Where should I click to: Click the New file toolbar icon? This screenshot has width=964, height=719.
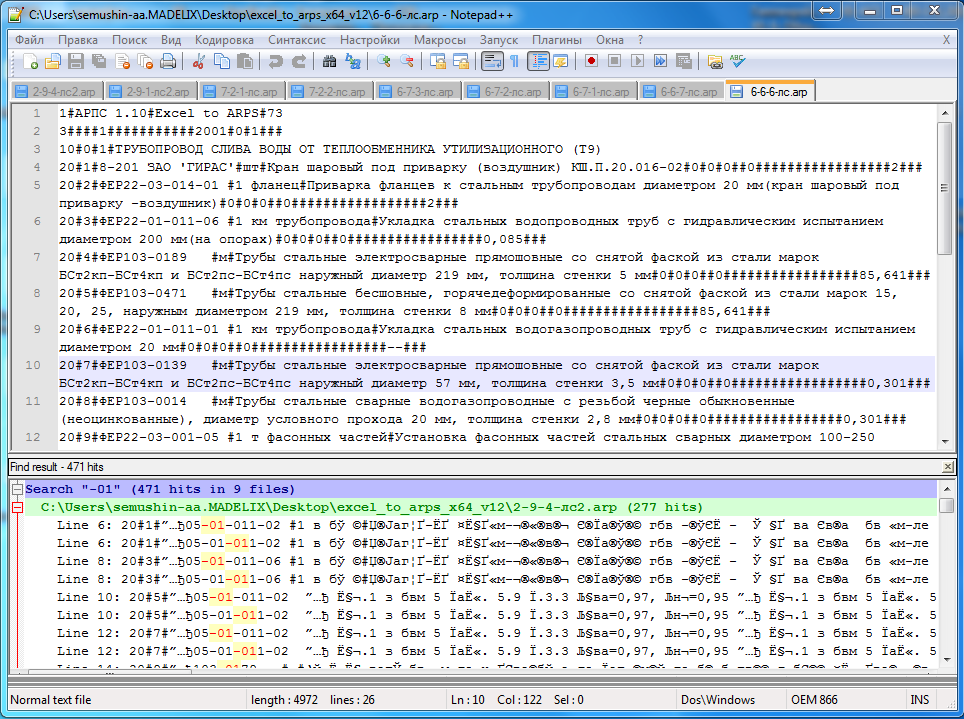pyautogui.click(x=31, y=62)
